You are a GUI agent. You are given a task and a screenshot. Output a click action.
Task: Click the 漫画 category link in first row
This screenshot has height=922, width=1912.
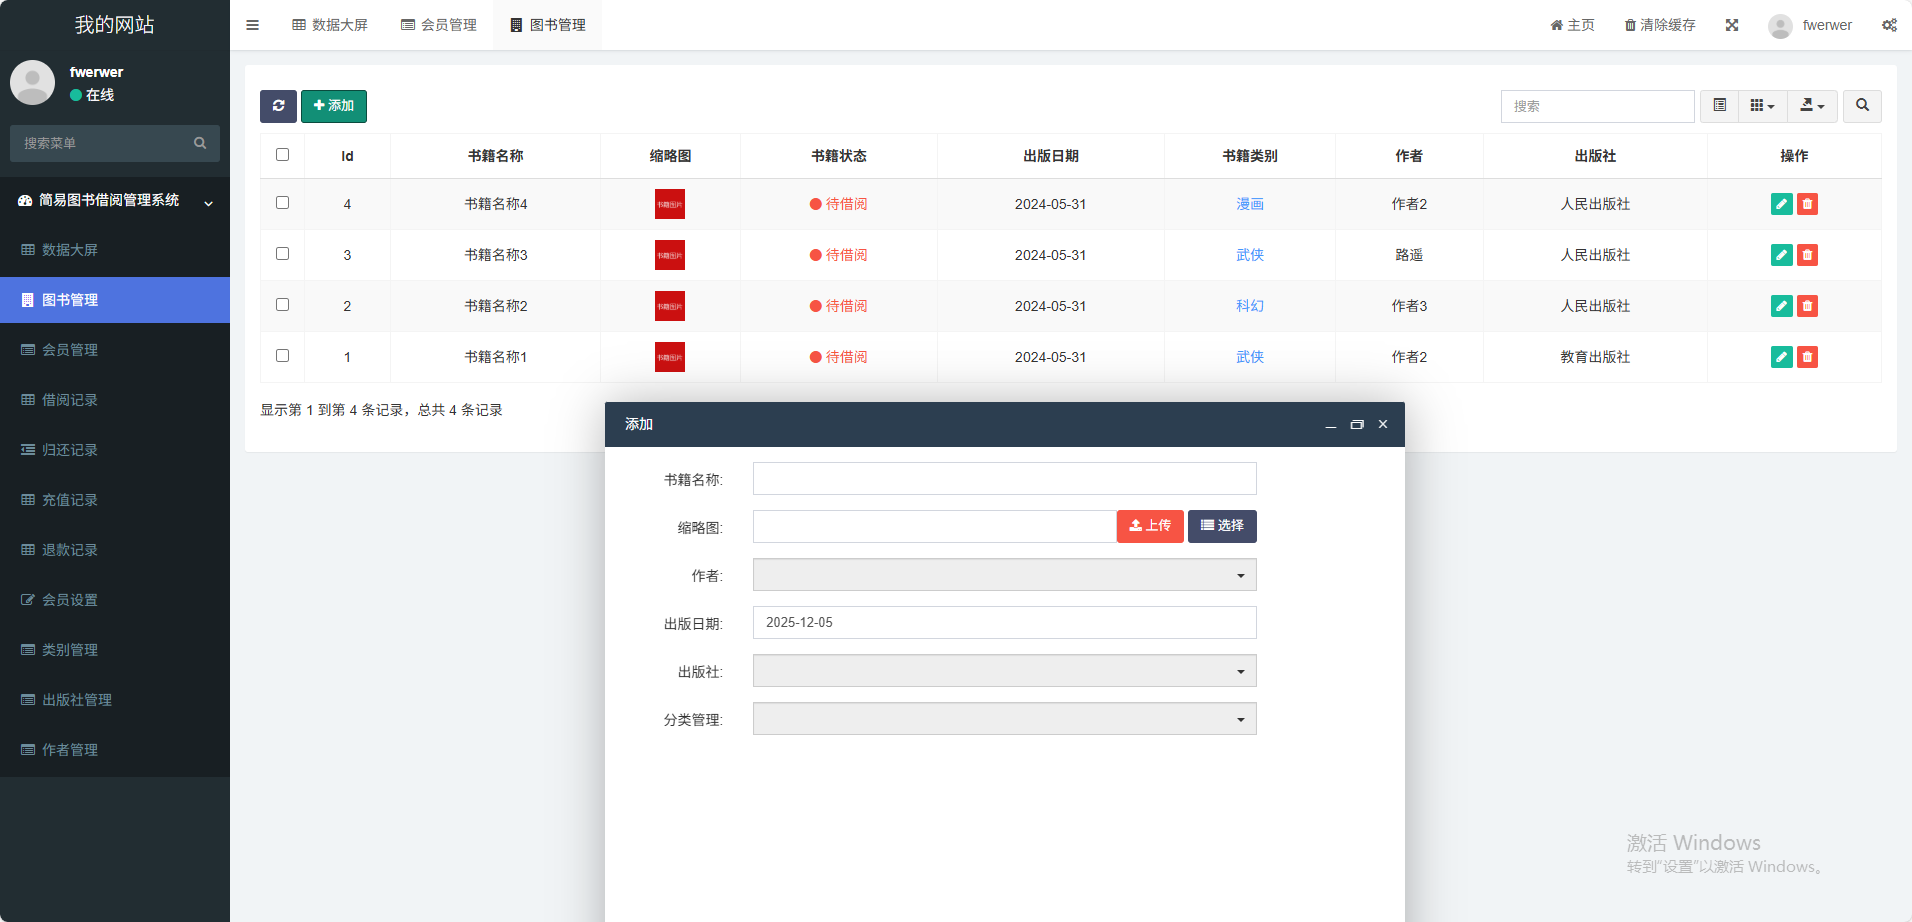coord(1250,204)
